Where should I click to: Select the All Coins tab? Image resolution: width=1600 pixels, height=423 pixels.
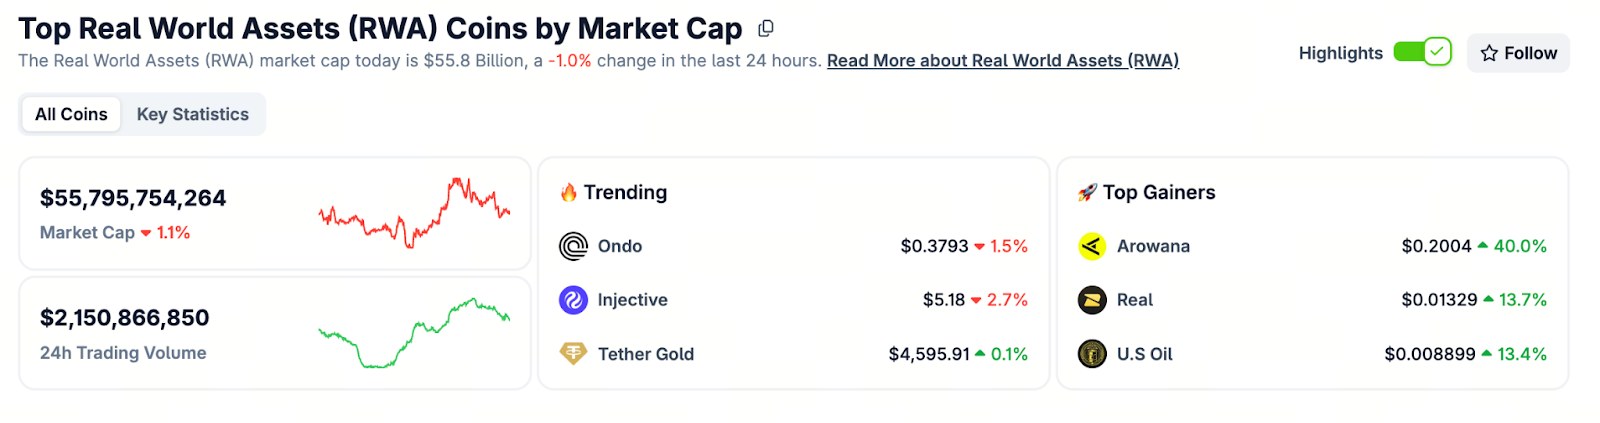point(71,114)
